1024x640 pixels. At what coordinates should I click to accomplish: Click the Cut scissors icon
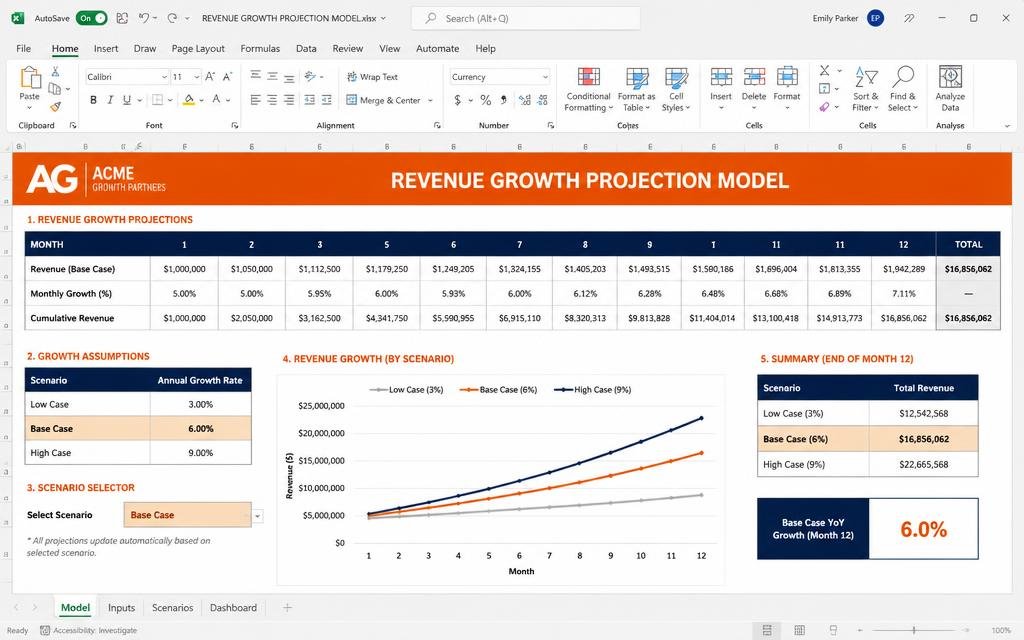(56, 71)
